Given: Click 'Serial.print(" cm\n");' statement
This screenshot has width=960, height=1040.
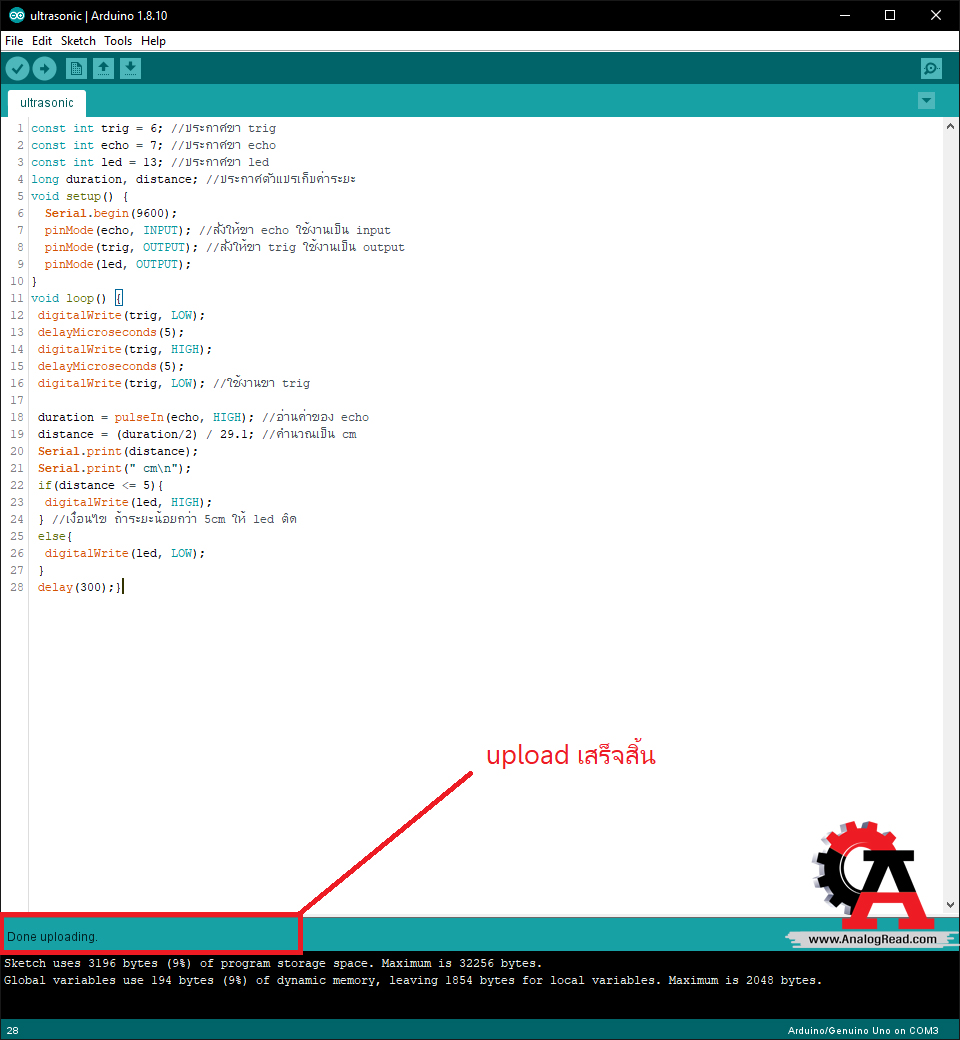Looking at the screenshot, I should tap(114, 469).
